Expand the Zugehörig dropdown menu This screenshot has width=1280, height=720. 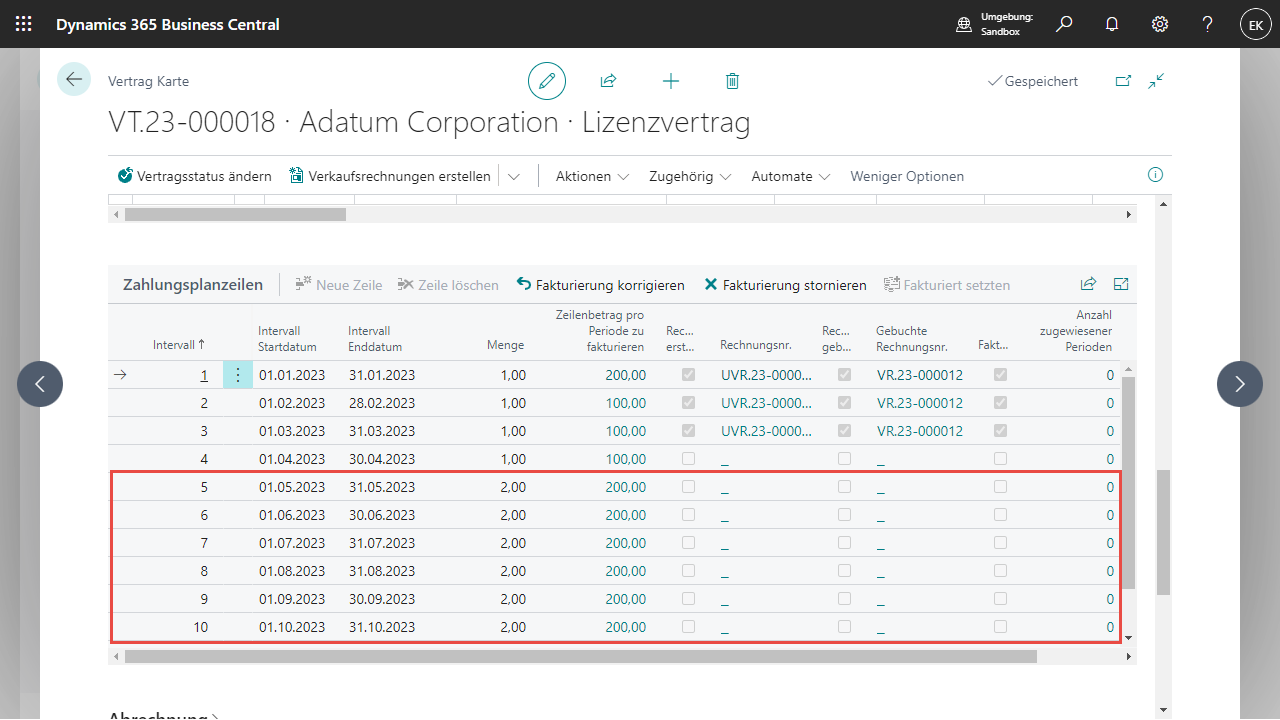tap(690, 176)
